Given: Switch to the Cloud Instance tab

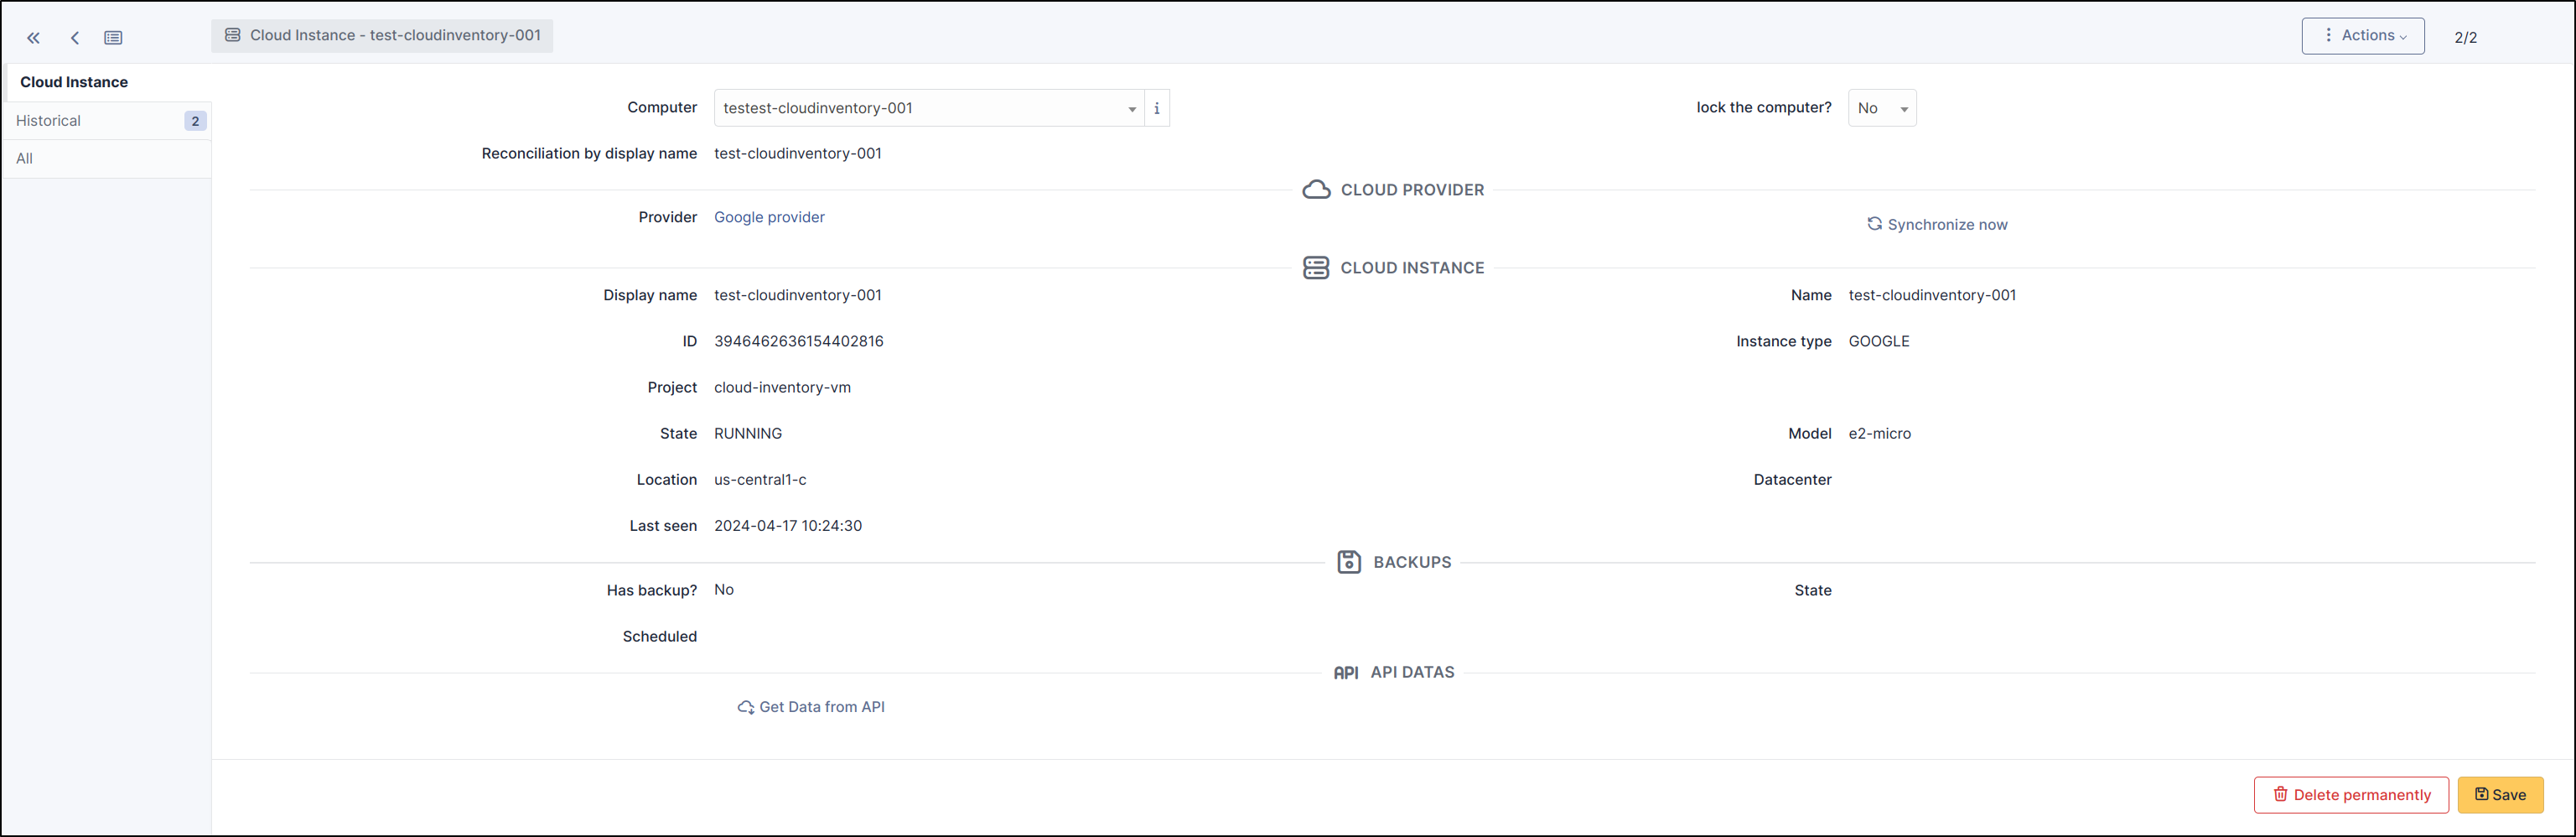Looking at the screenshot, I should click(74, 82).
